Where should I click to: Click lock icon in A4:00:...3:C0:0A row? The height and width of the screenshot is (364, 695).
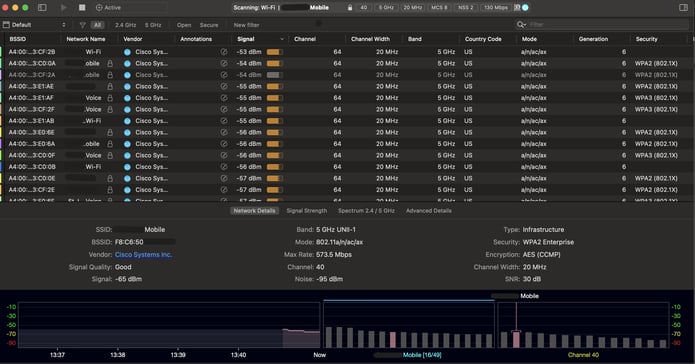[x=110, y=63]
